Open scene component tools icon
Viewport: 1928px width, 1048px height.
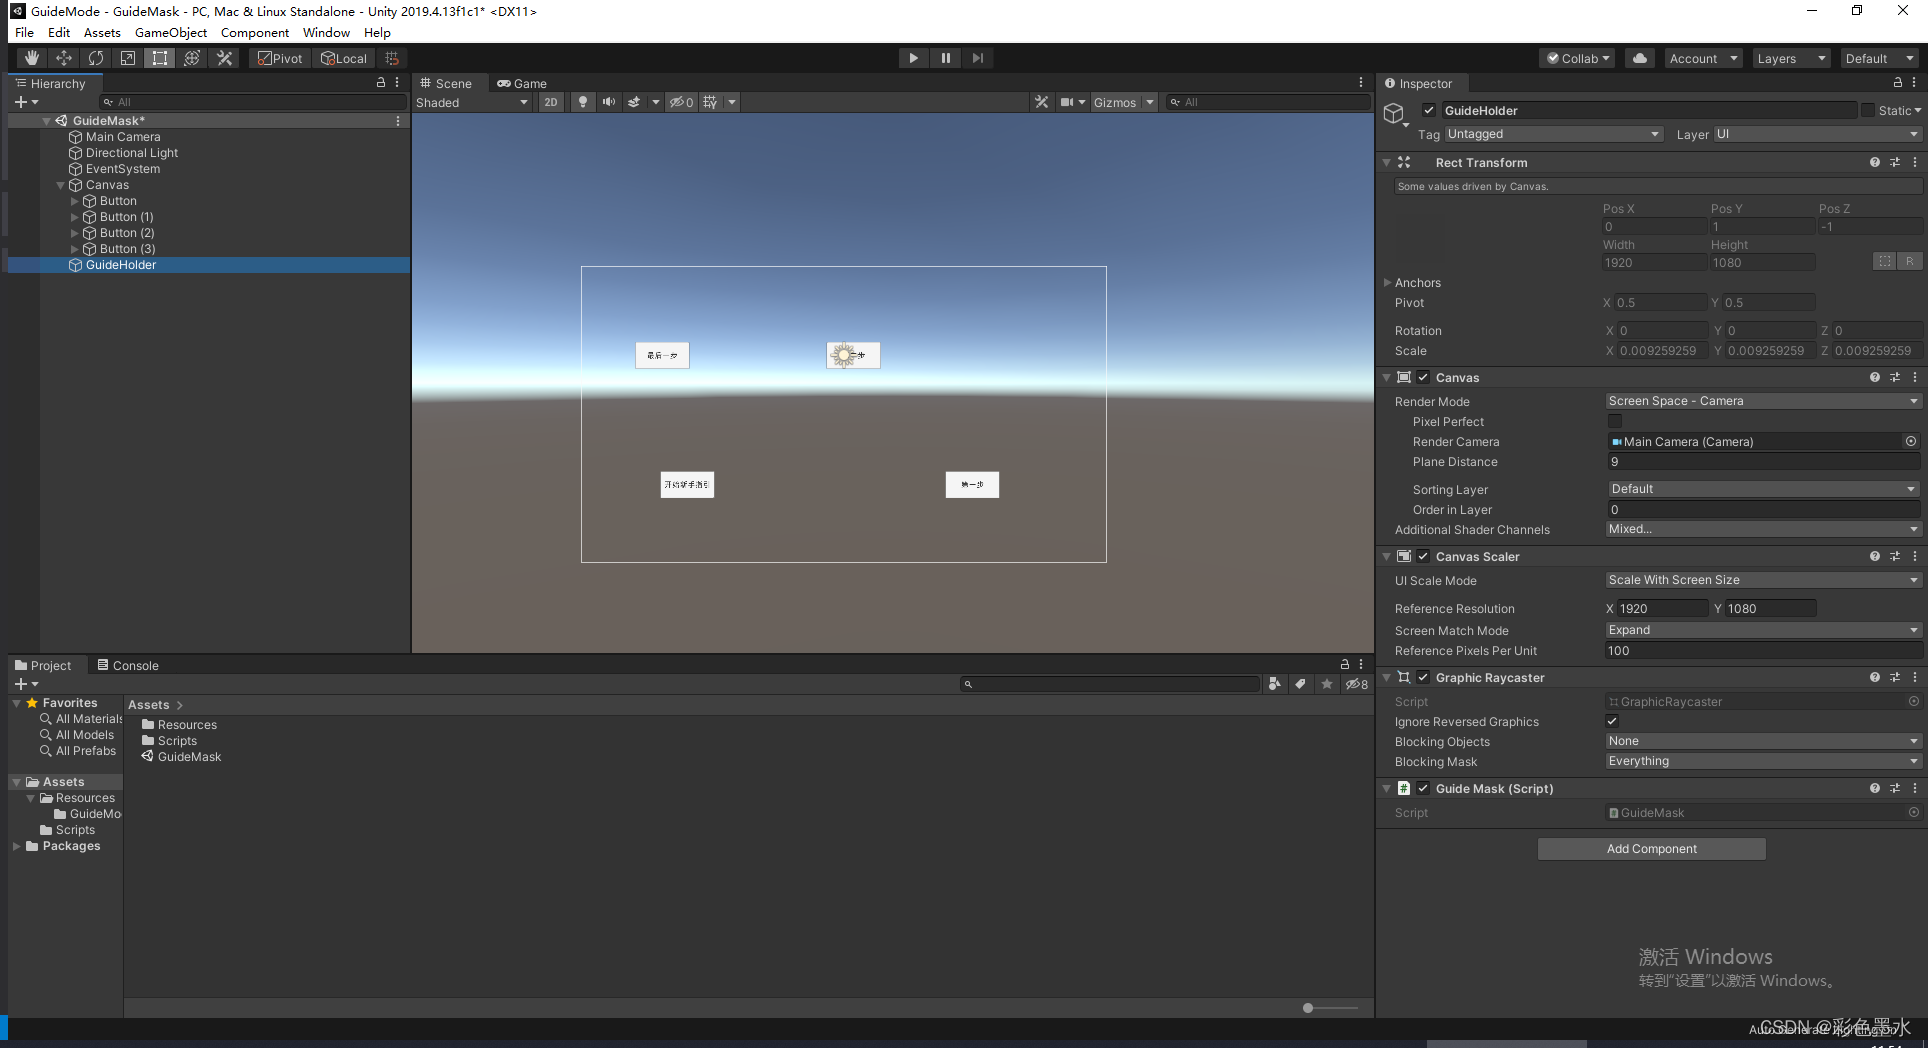[1042, 102]
